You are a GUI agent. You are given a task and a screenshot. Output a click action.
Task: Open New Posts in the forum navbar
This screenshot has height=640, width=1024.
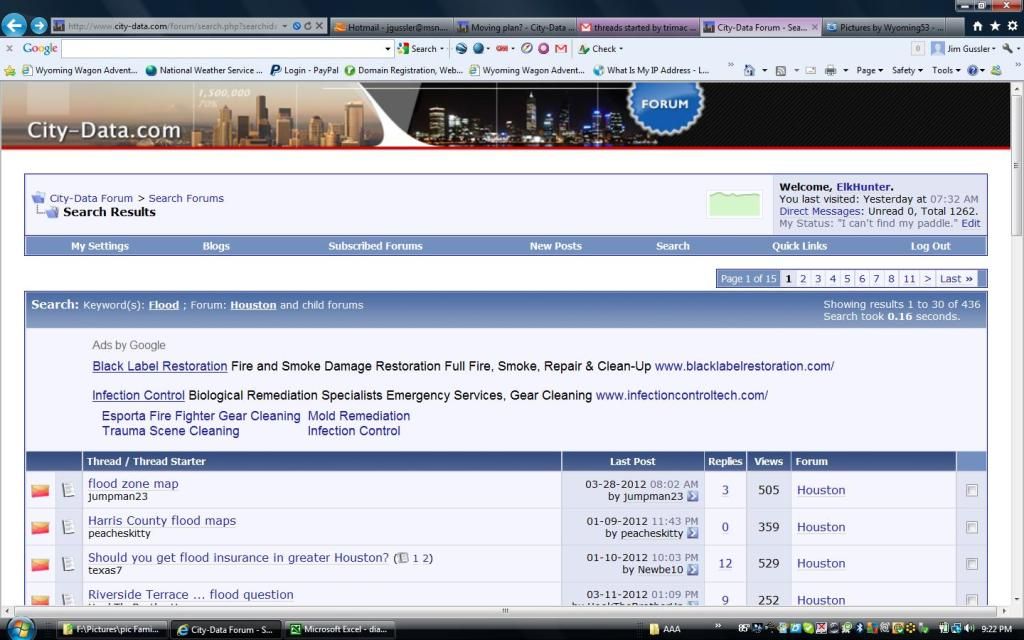pyautogui.click(x=556, y=246)
